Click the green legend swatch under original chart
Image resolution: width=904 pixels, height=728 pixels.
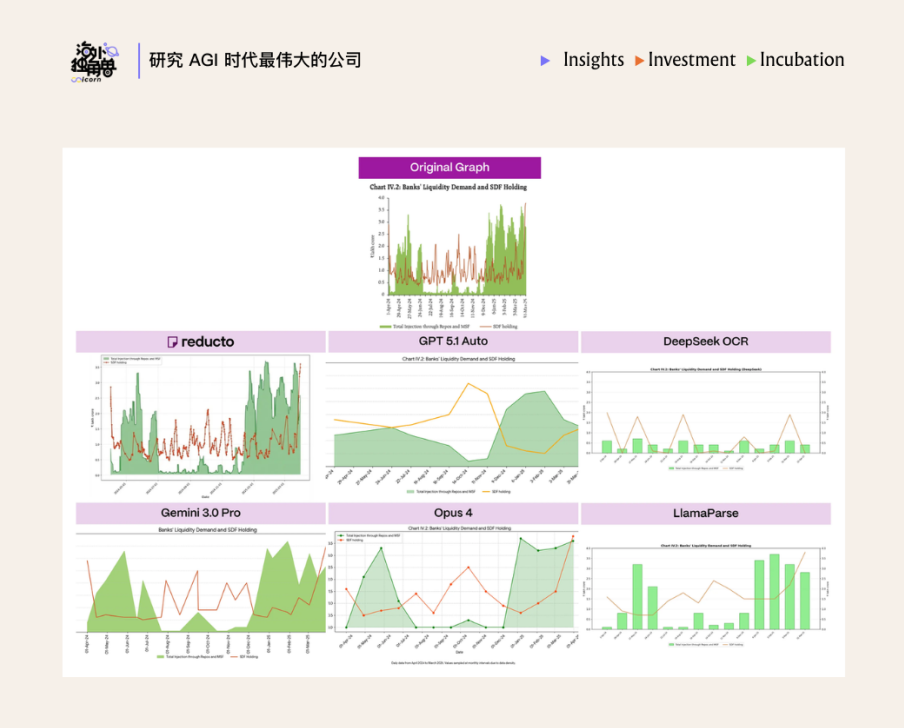(385, 326)
